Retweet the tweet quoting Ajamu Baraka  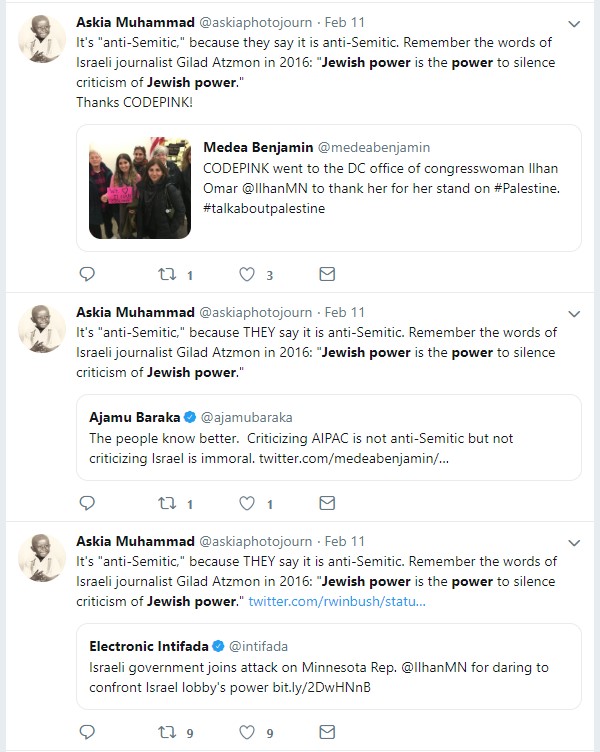pyautogui.click(x=167, y=503)
